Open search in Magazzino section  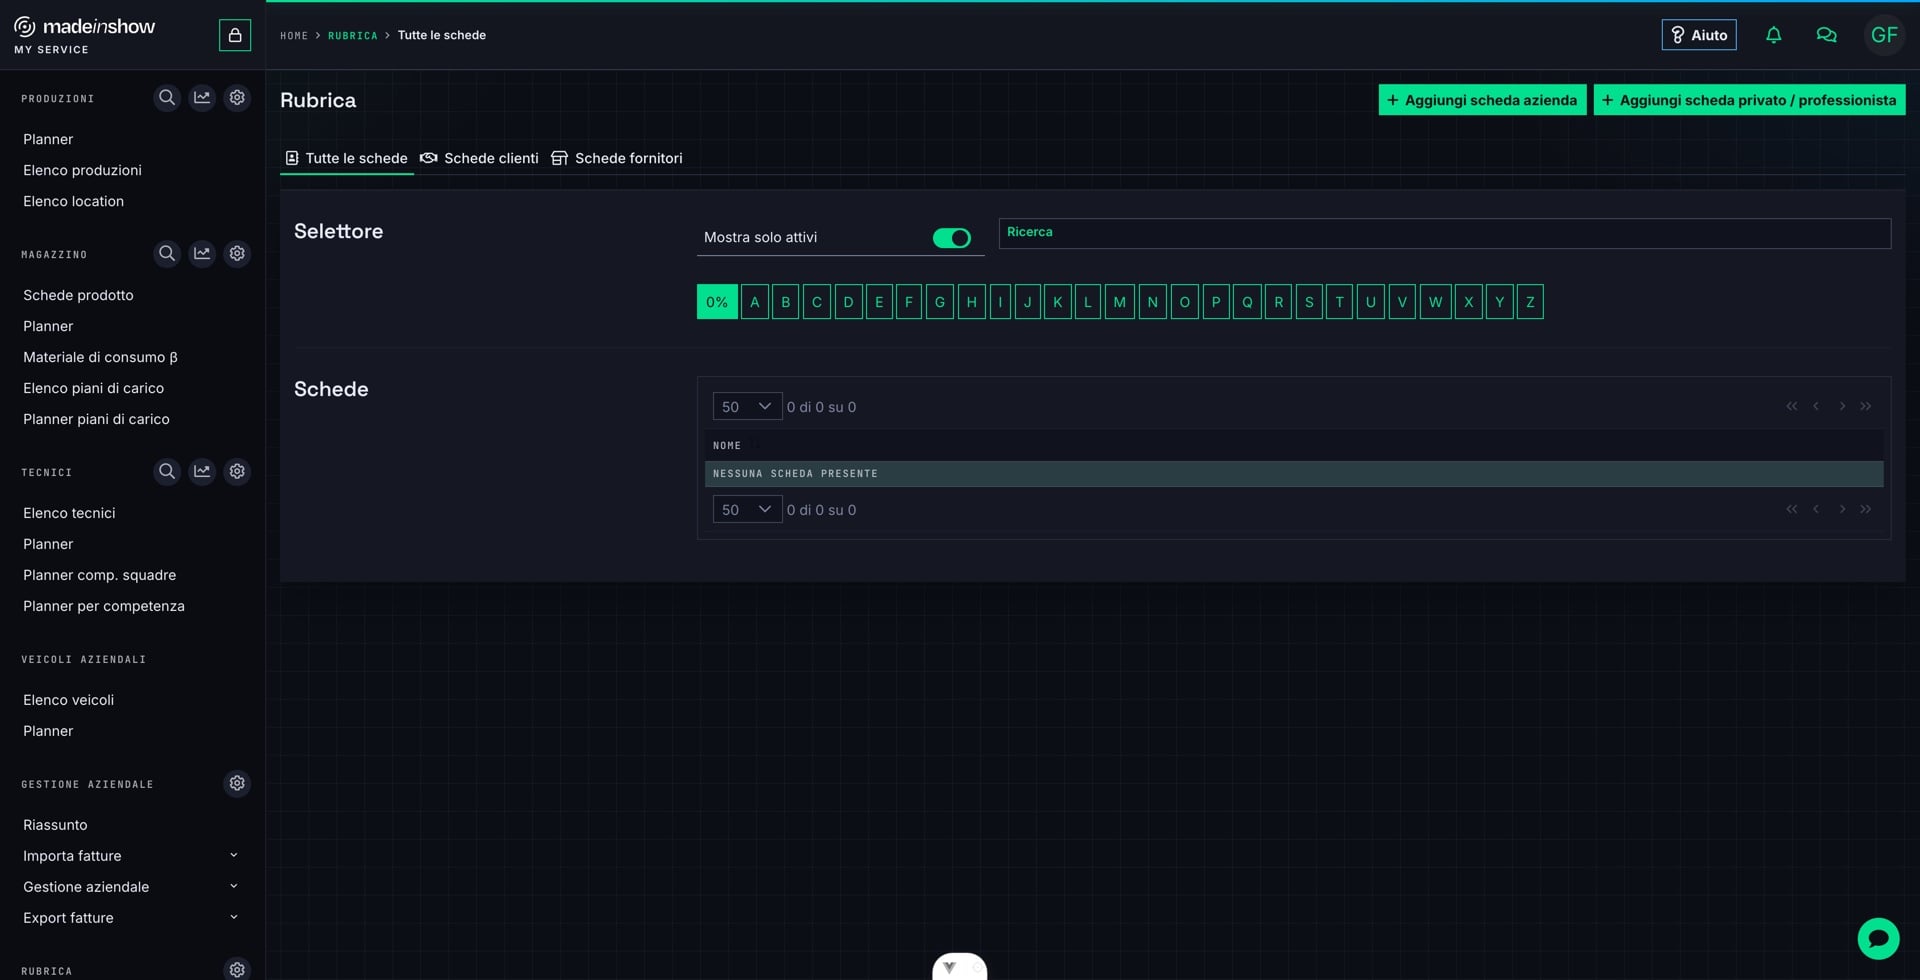tap(167, 254)
